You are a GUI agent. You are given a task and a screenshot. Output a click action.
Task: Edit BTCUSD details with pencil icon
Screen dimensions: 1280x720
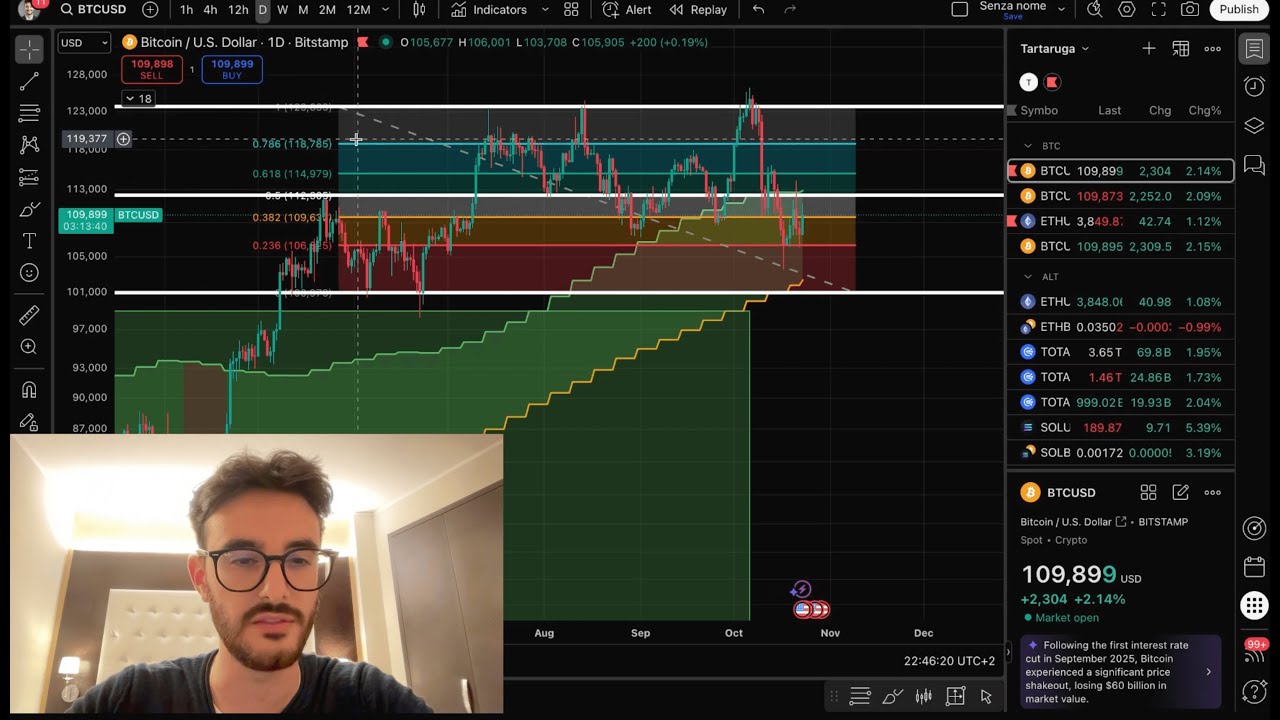tap(1181, 492)
